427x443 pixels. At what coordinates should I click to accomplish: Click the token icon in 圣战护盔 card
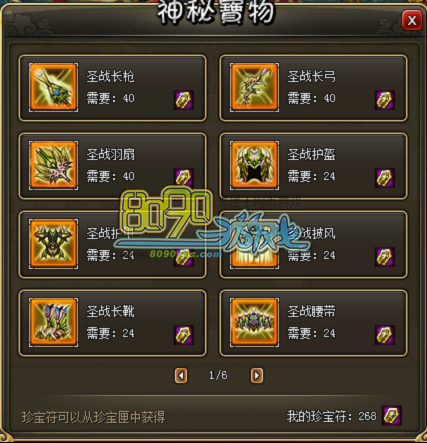(x=385, y=178)
